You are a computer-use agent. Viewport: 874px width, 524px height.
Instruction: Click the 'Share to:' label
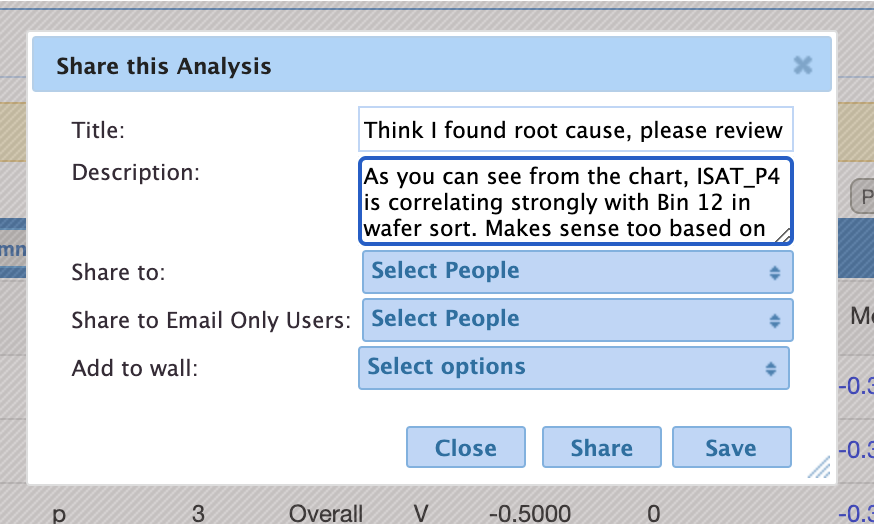tap(119, 272)
